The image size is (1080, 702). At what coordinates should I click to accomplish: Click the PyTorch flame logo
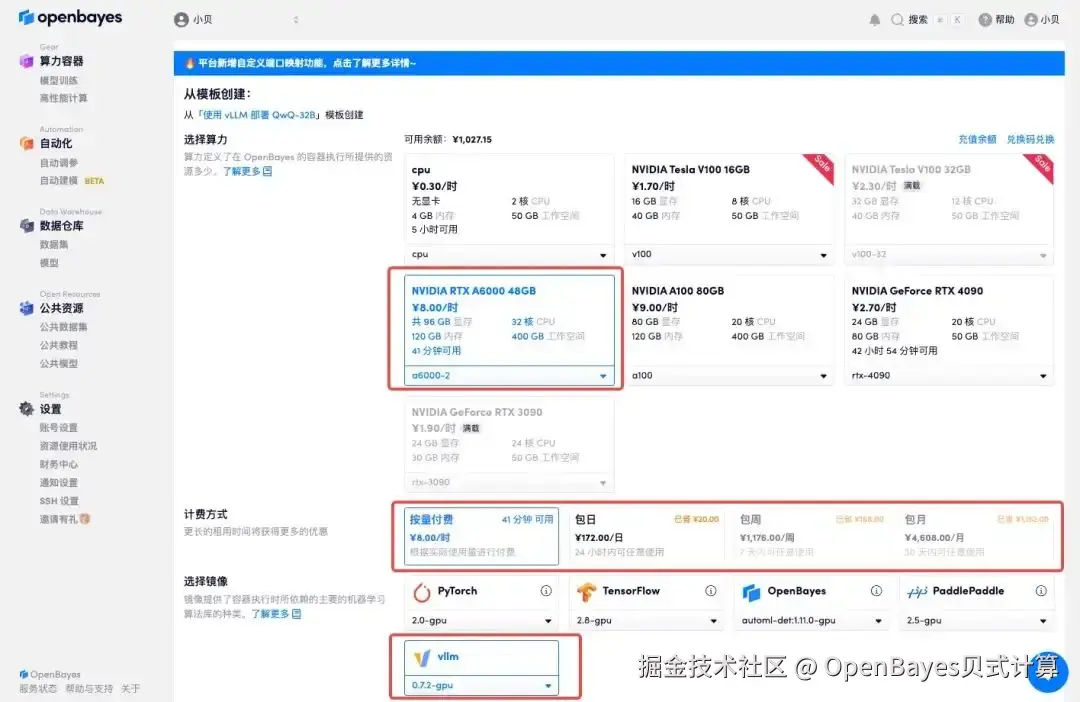pos(422,592)
